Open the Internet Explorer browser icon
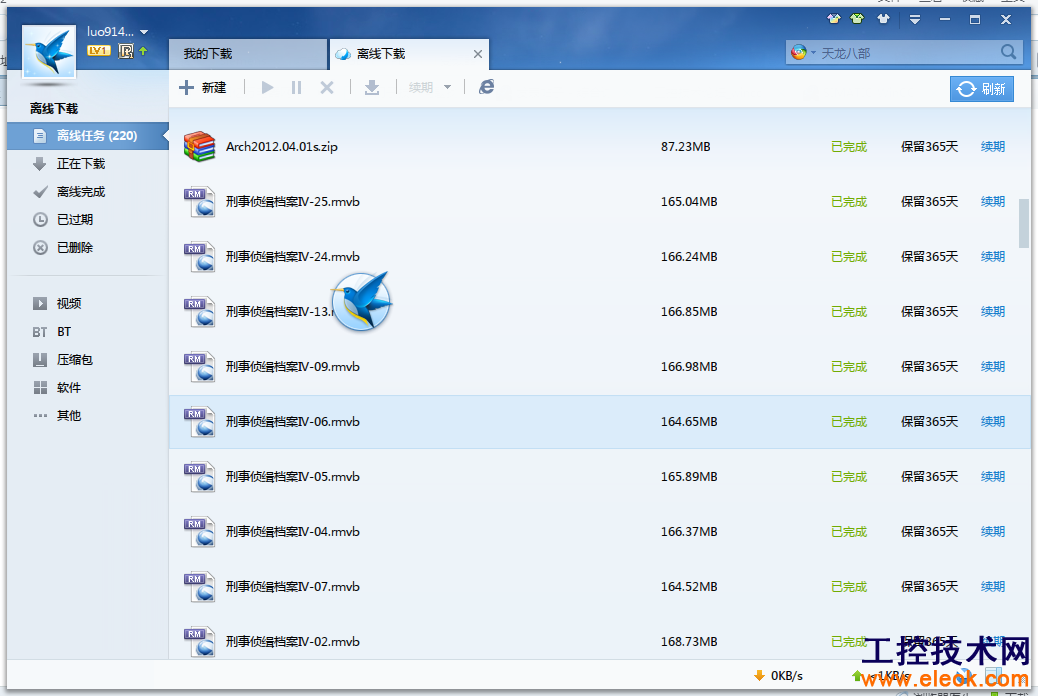This screenshot has width=1038, height=696. [x=487, y=87]
